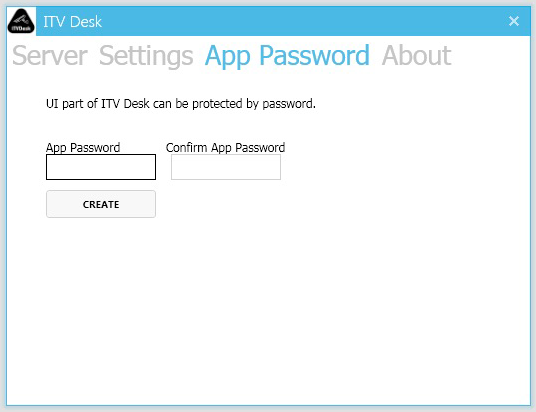Switch to the Server tab
The image size is (536, 412).
point(50,55)
